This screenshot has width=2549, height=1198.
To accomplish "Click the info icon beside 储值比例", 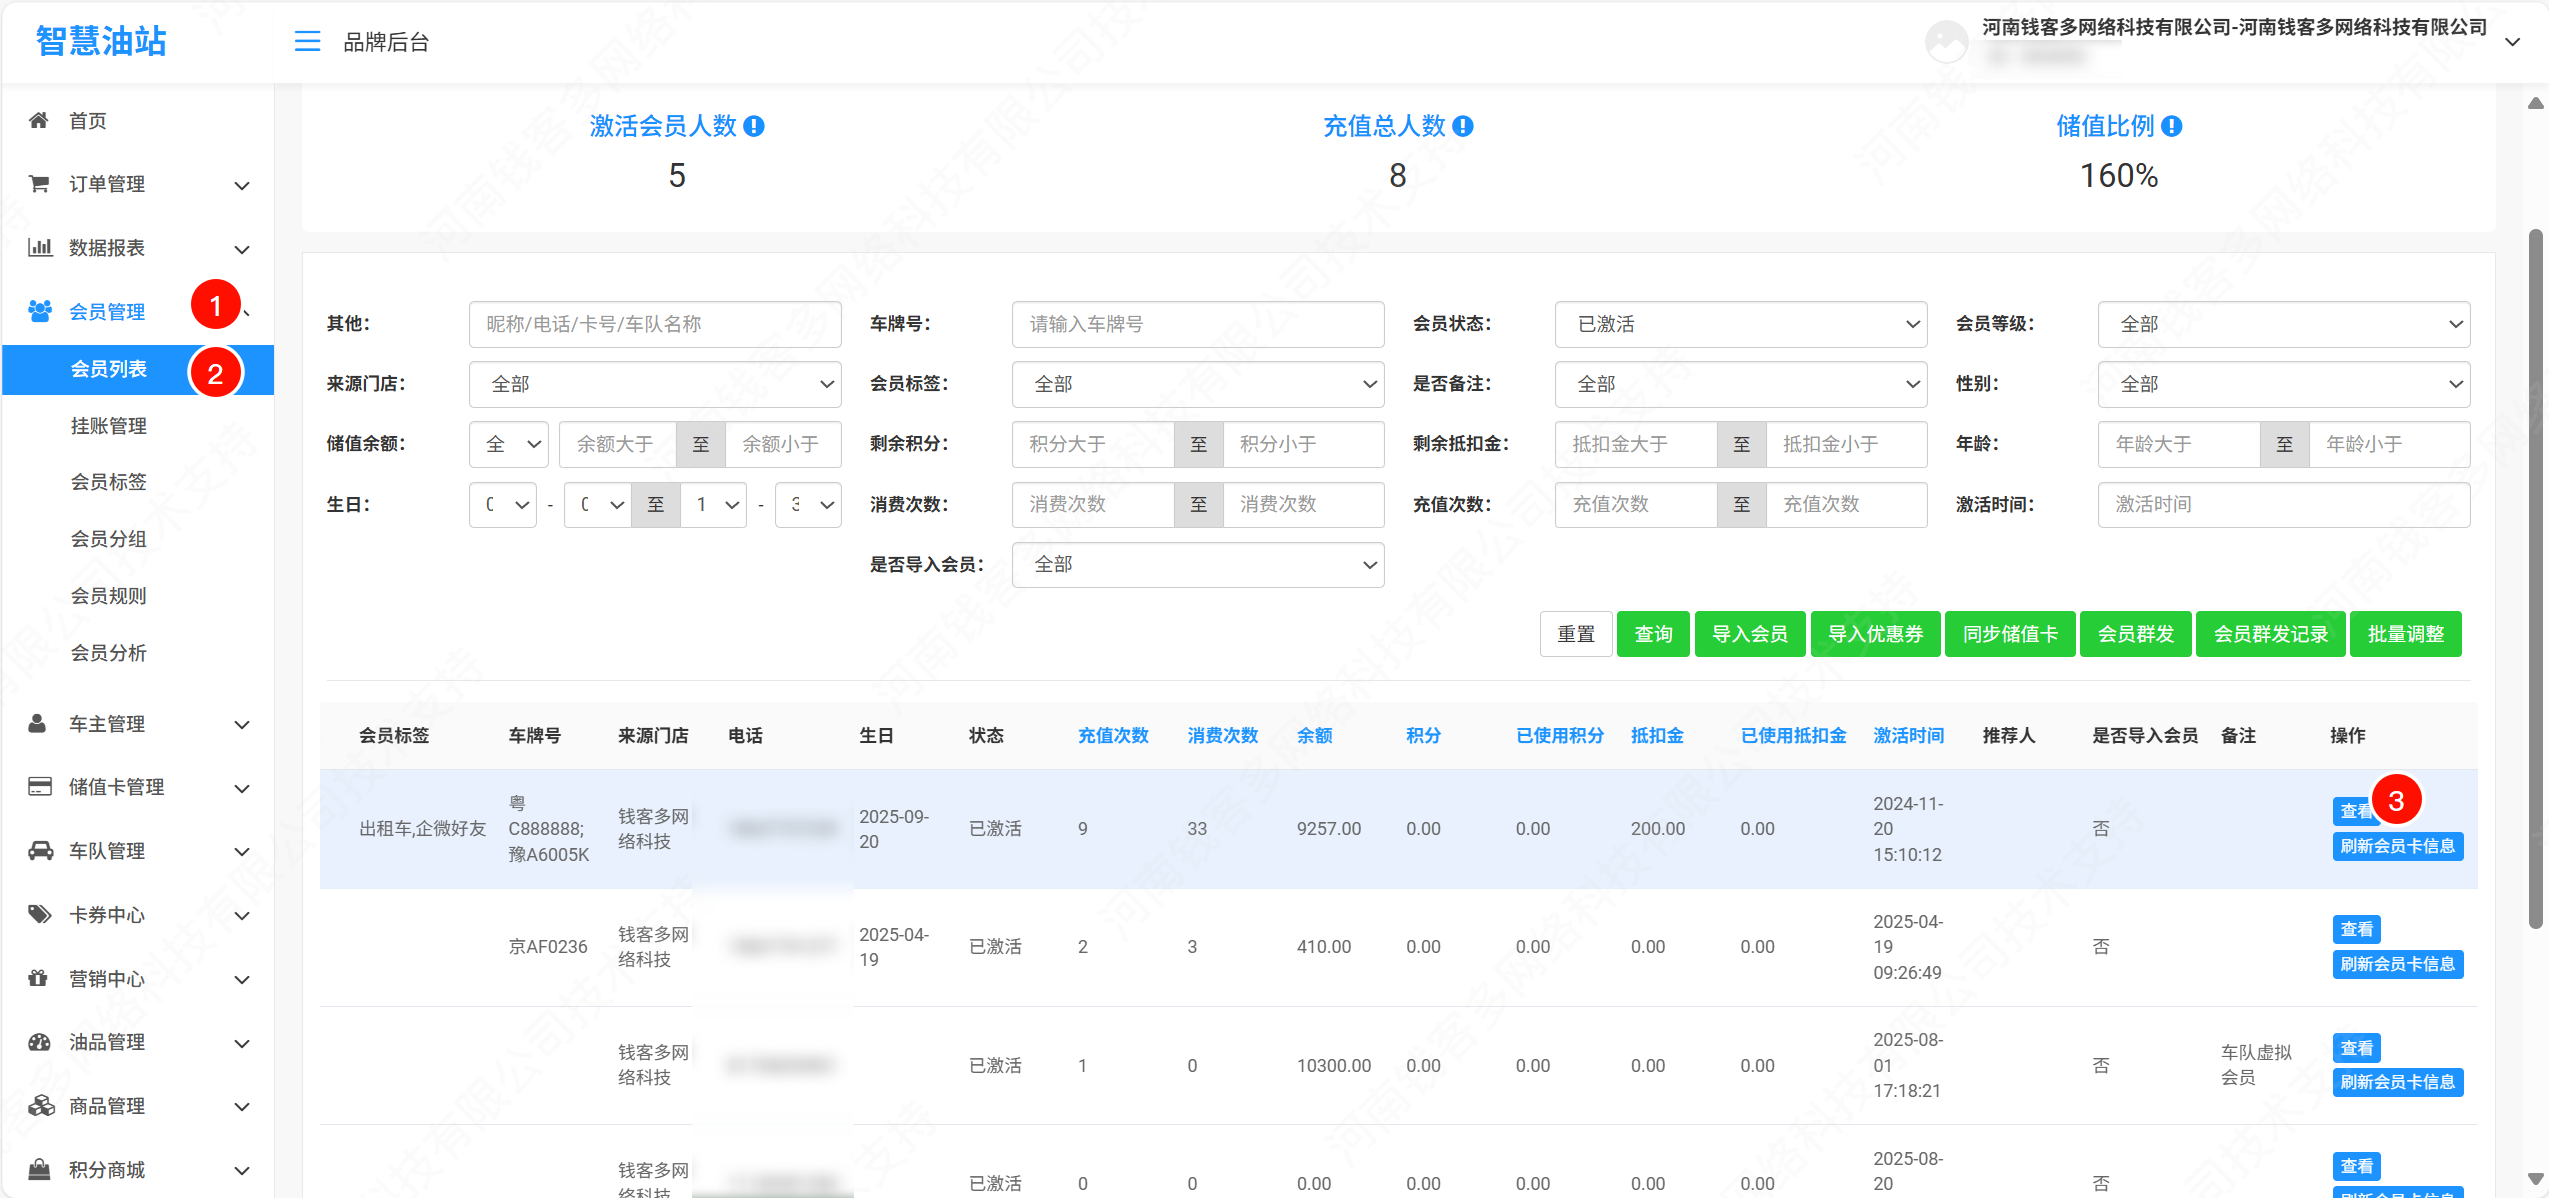I will [2171, 126].
